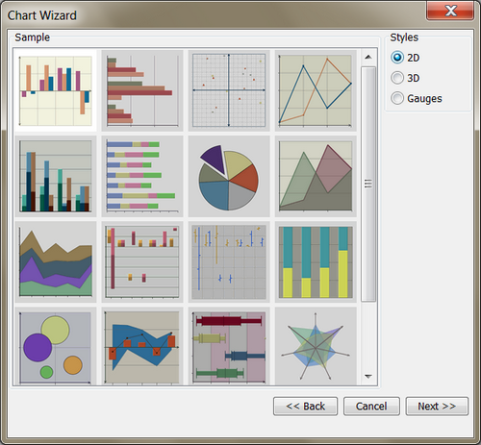Screen dimensions: 481x445
Task: Click the scrollbar up arrow
Action: (x=368, y=57)
